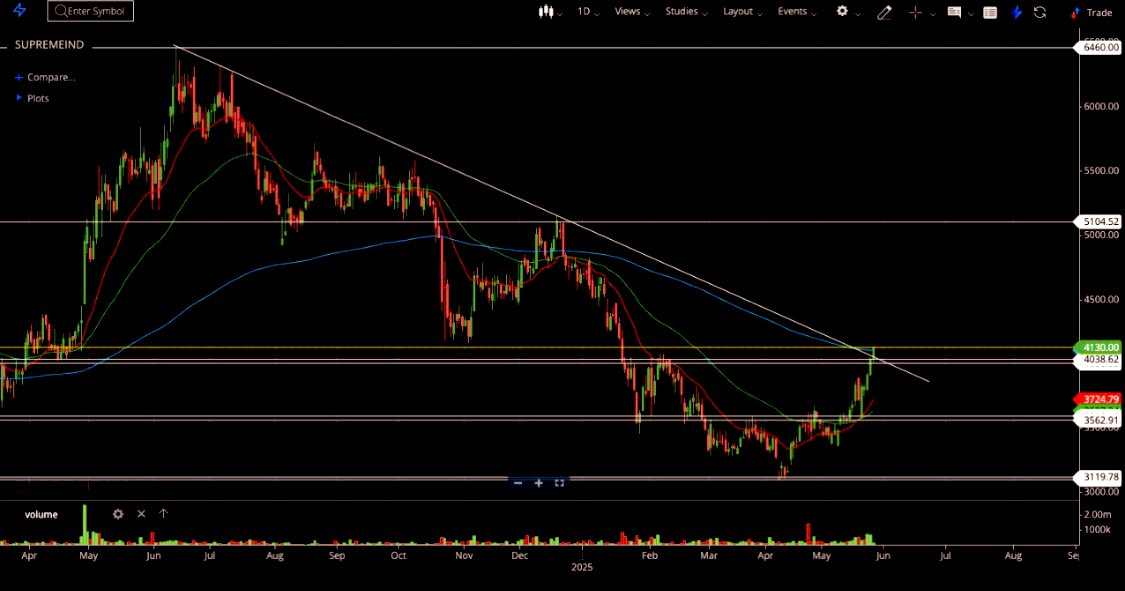
Task: Click the Enter Symbol search field
Action: tap(90, 11)
